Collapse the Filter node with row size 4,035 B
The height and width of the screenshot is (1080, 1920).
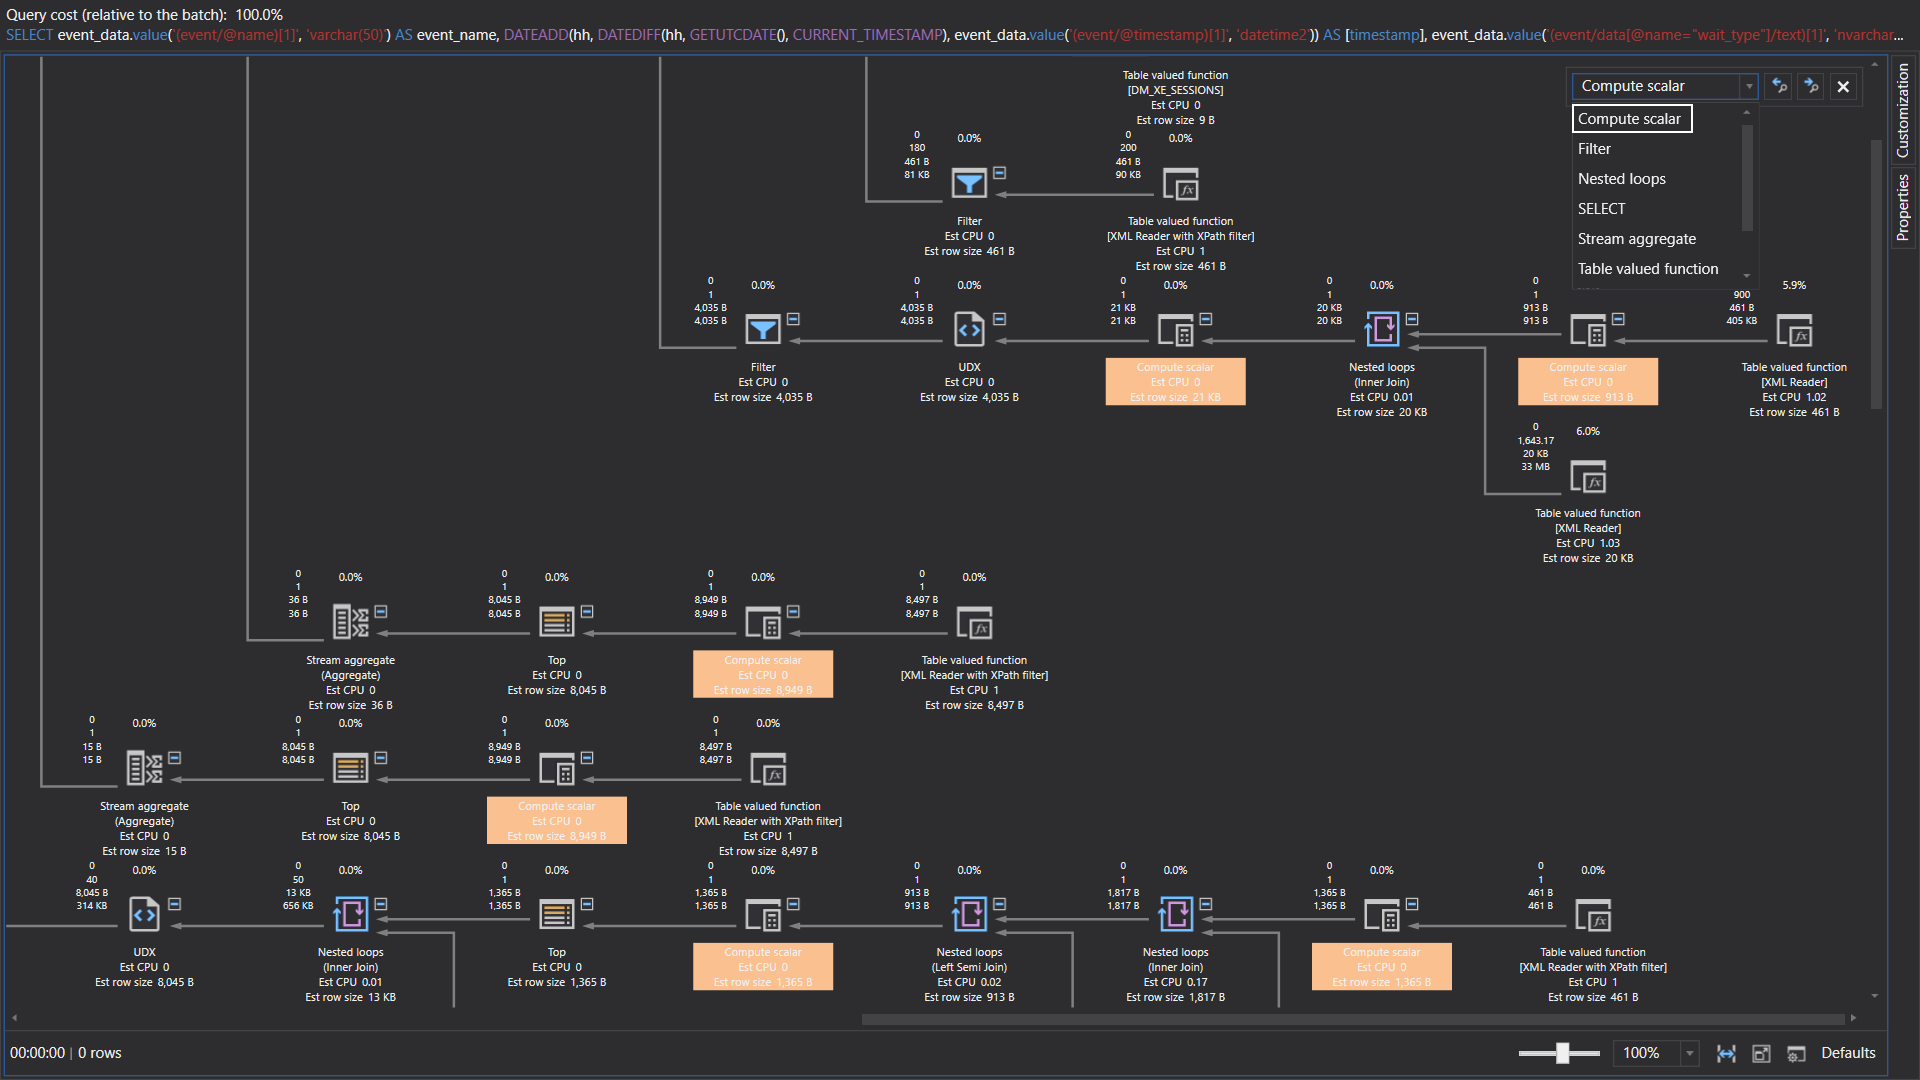[x=793, y=319]
